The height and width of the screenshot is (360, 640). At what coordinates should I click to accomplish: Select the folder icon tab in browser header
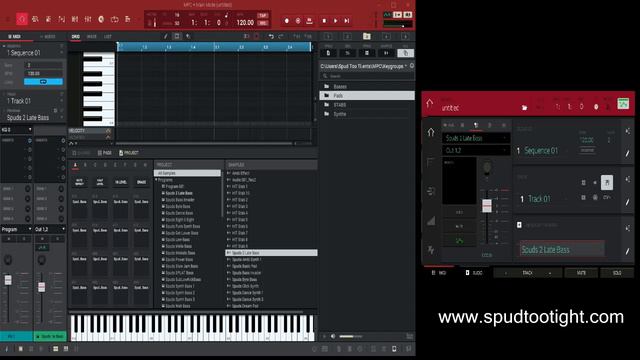[367, 36]
